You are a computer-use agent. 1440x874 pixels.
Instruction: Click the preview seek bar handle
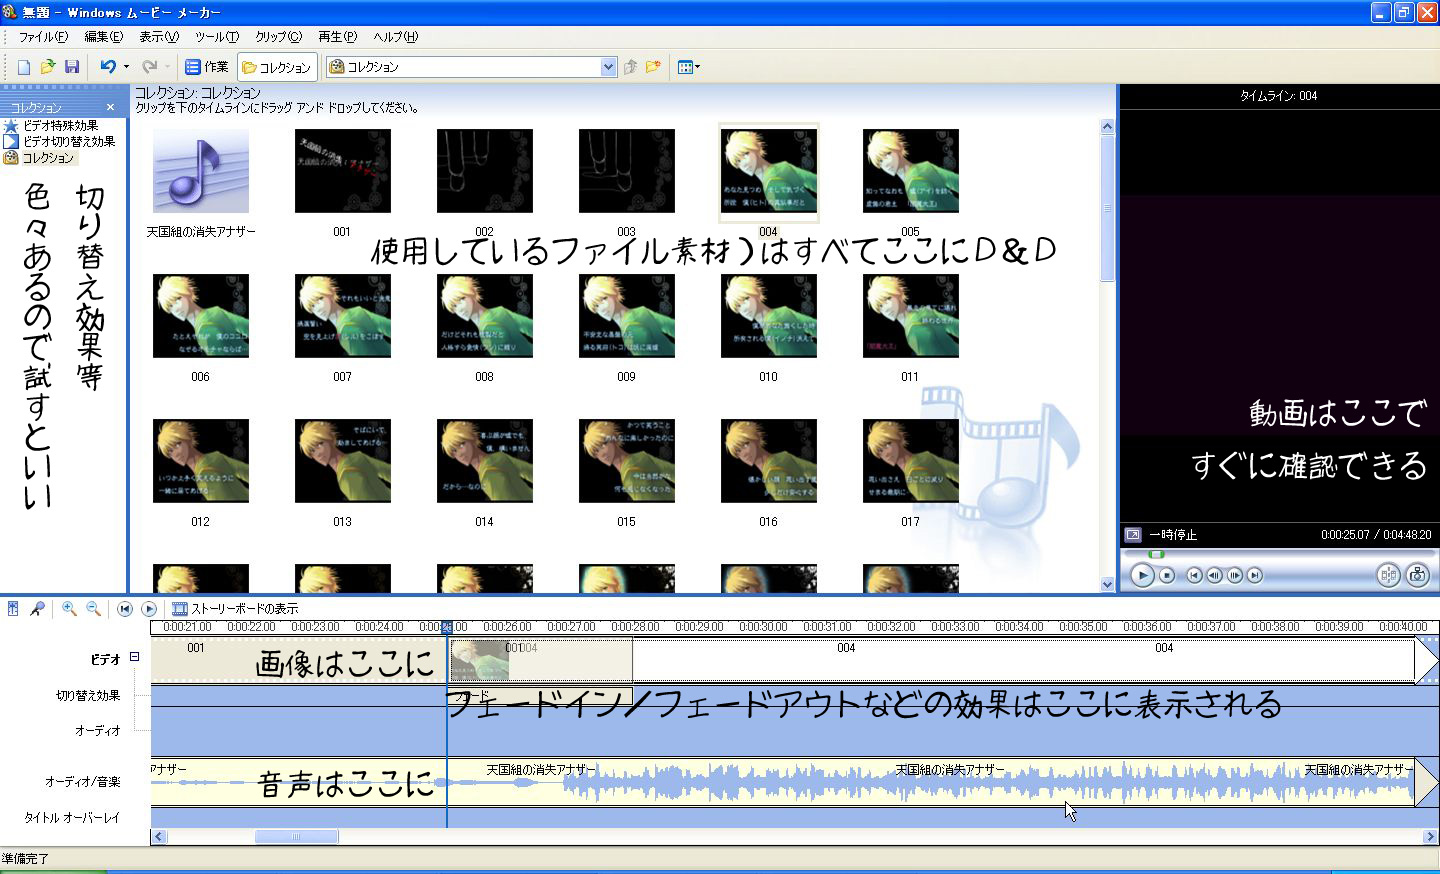[x=1156, y=554]
